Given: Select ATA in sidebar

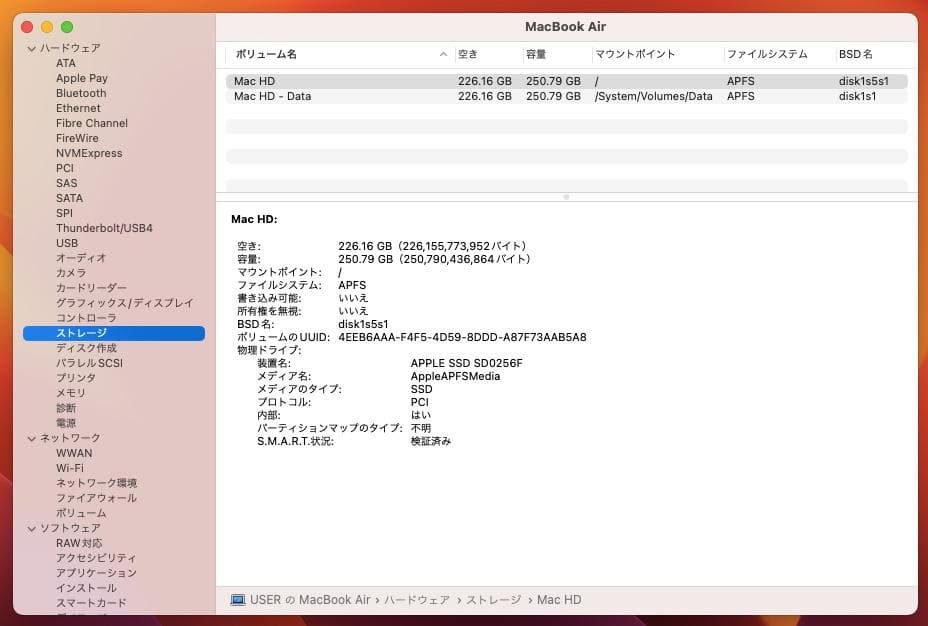Looking at the screenshot, I should tap(66, 63).
